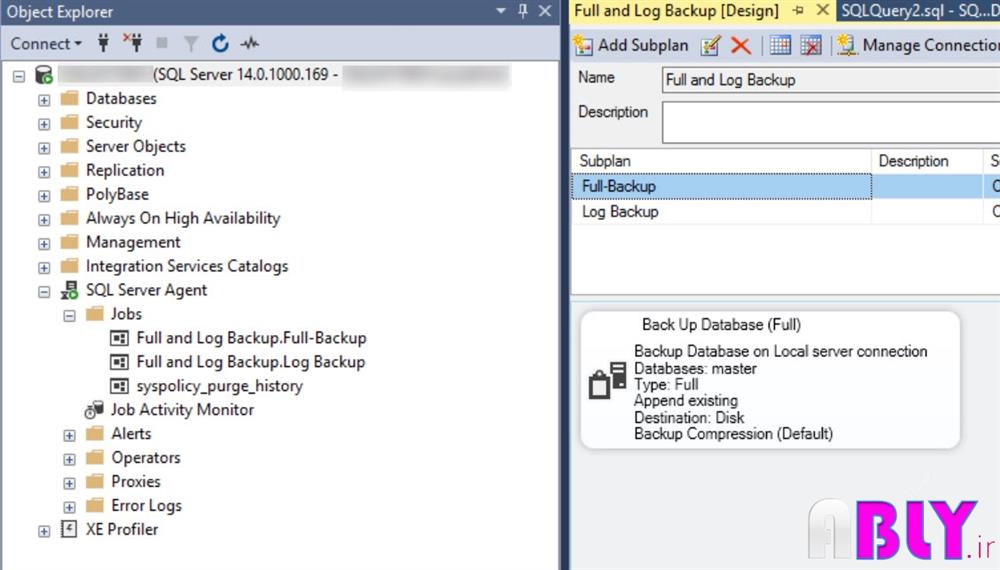Viewport: 1000px width, 570px height.
Task: Expand the Proxies folder
Action: 70,483
